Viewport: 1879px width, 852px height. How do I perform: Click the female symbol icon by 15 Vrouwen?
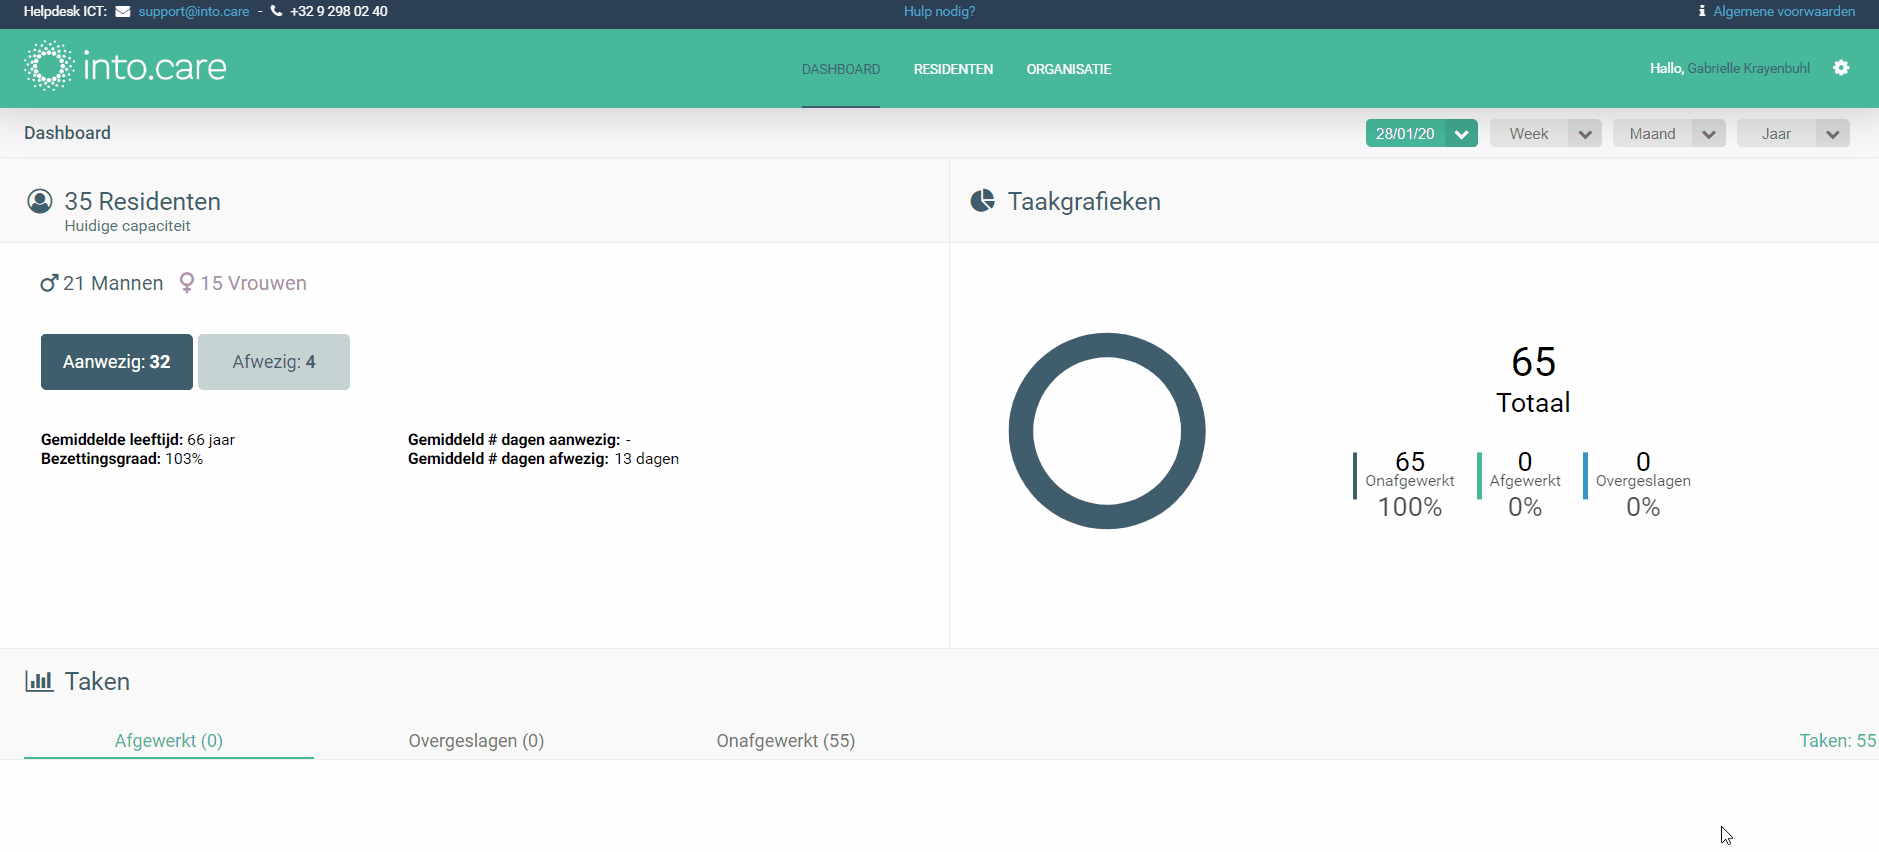pyautogui.click(x=186, y=283)
